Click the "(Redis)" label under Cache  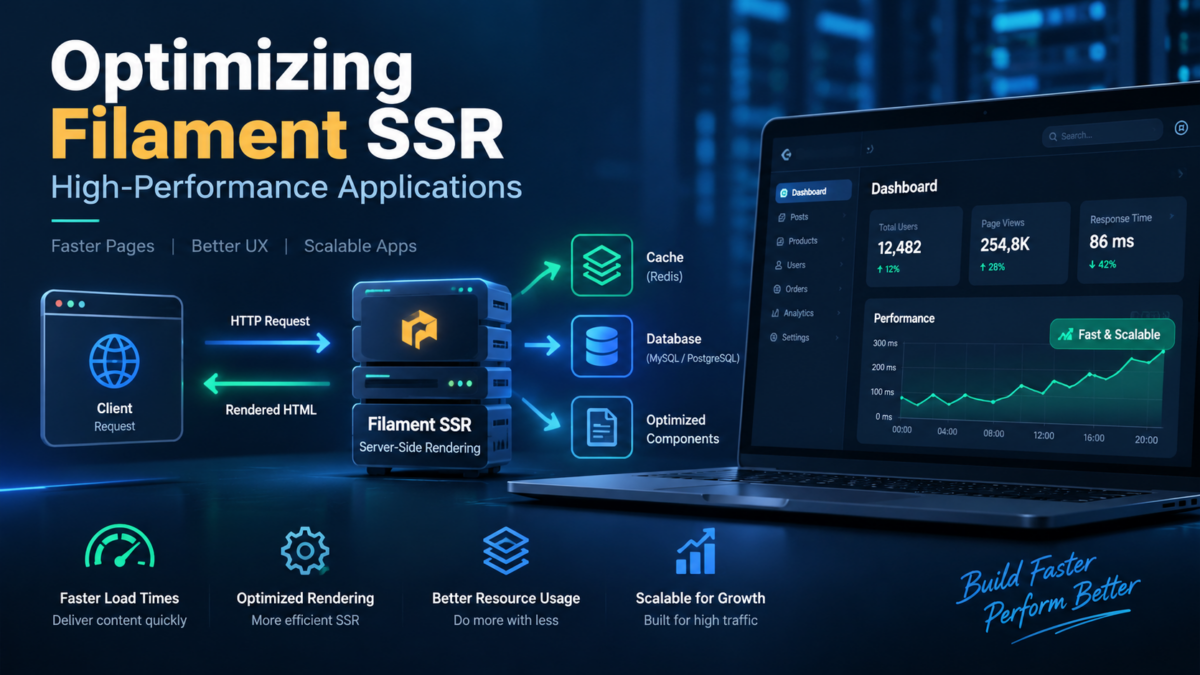(665, 276)
